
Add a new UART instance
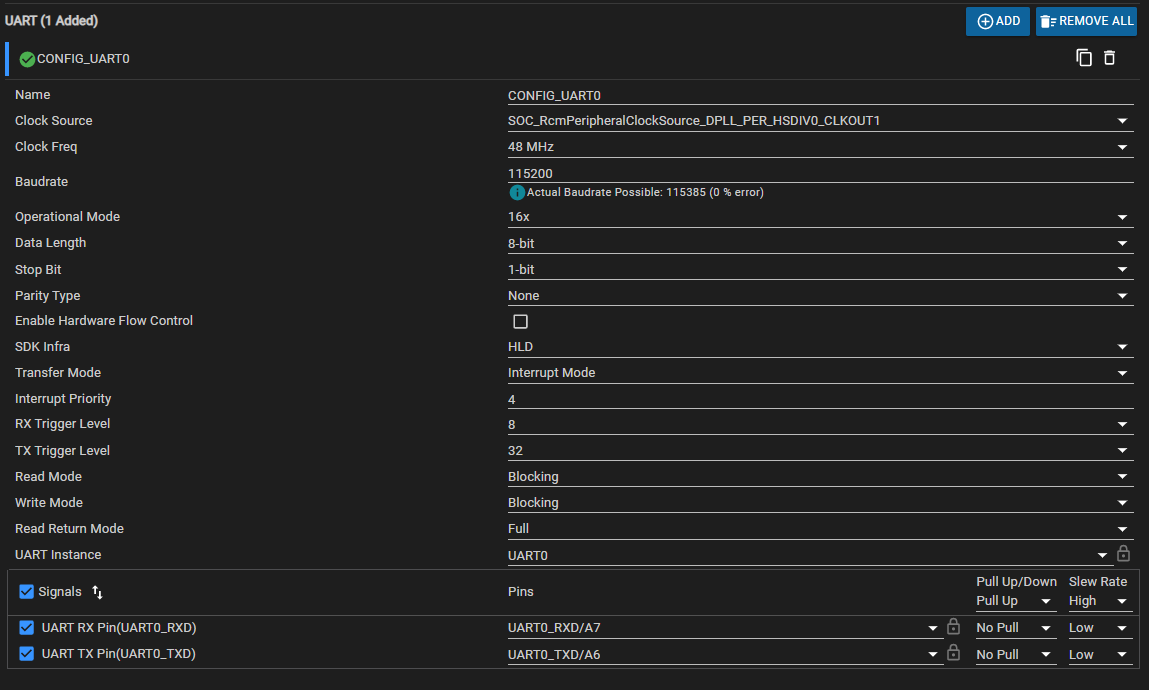[x=997, y=21]
